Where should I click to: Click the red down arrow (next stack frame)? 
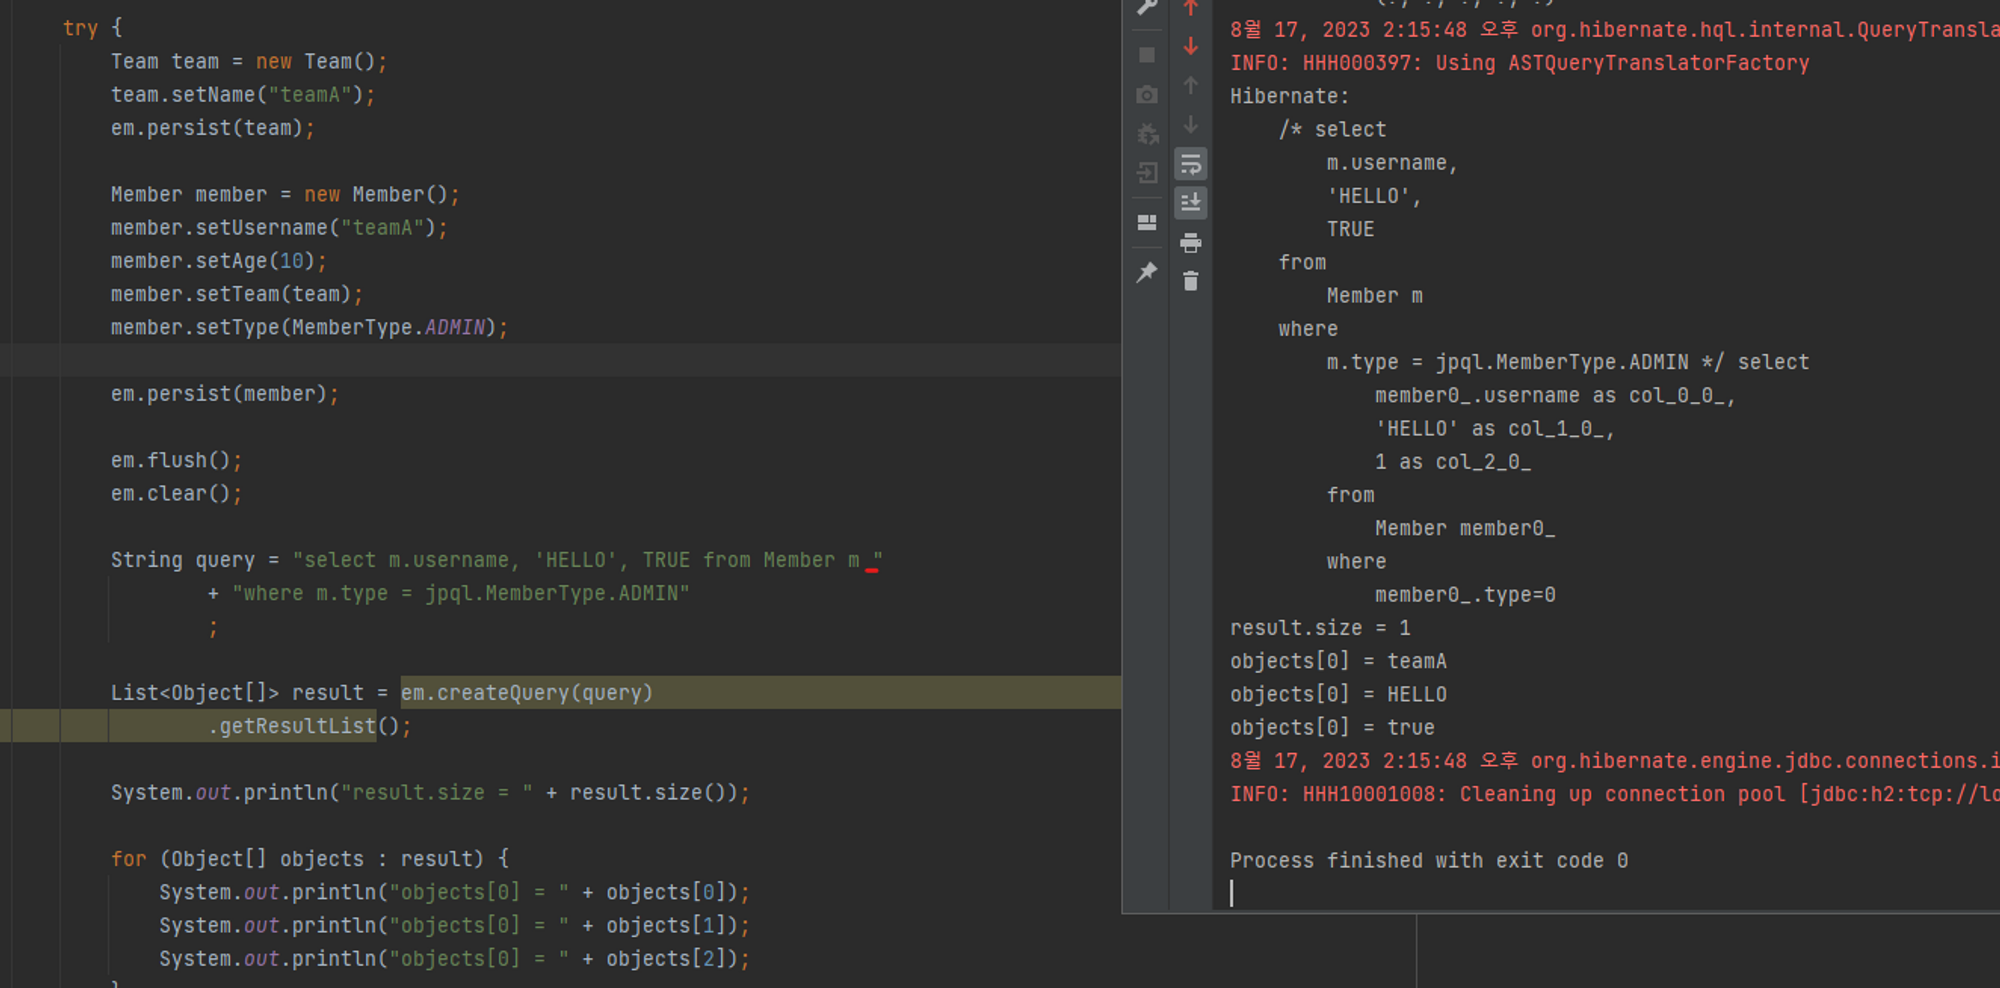click(1190, 46)
